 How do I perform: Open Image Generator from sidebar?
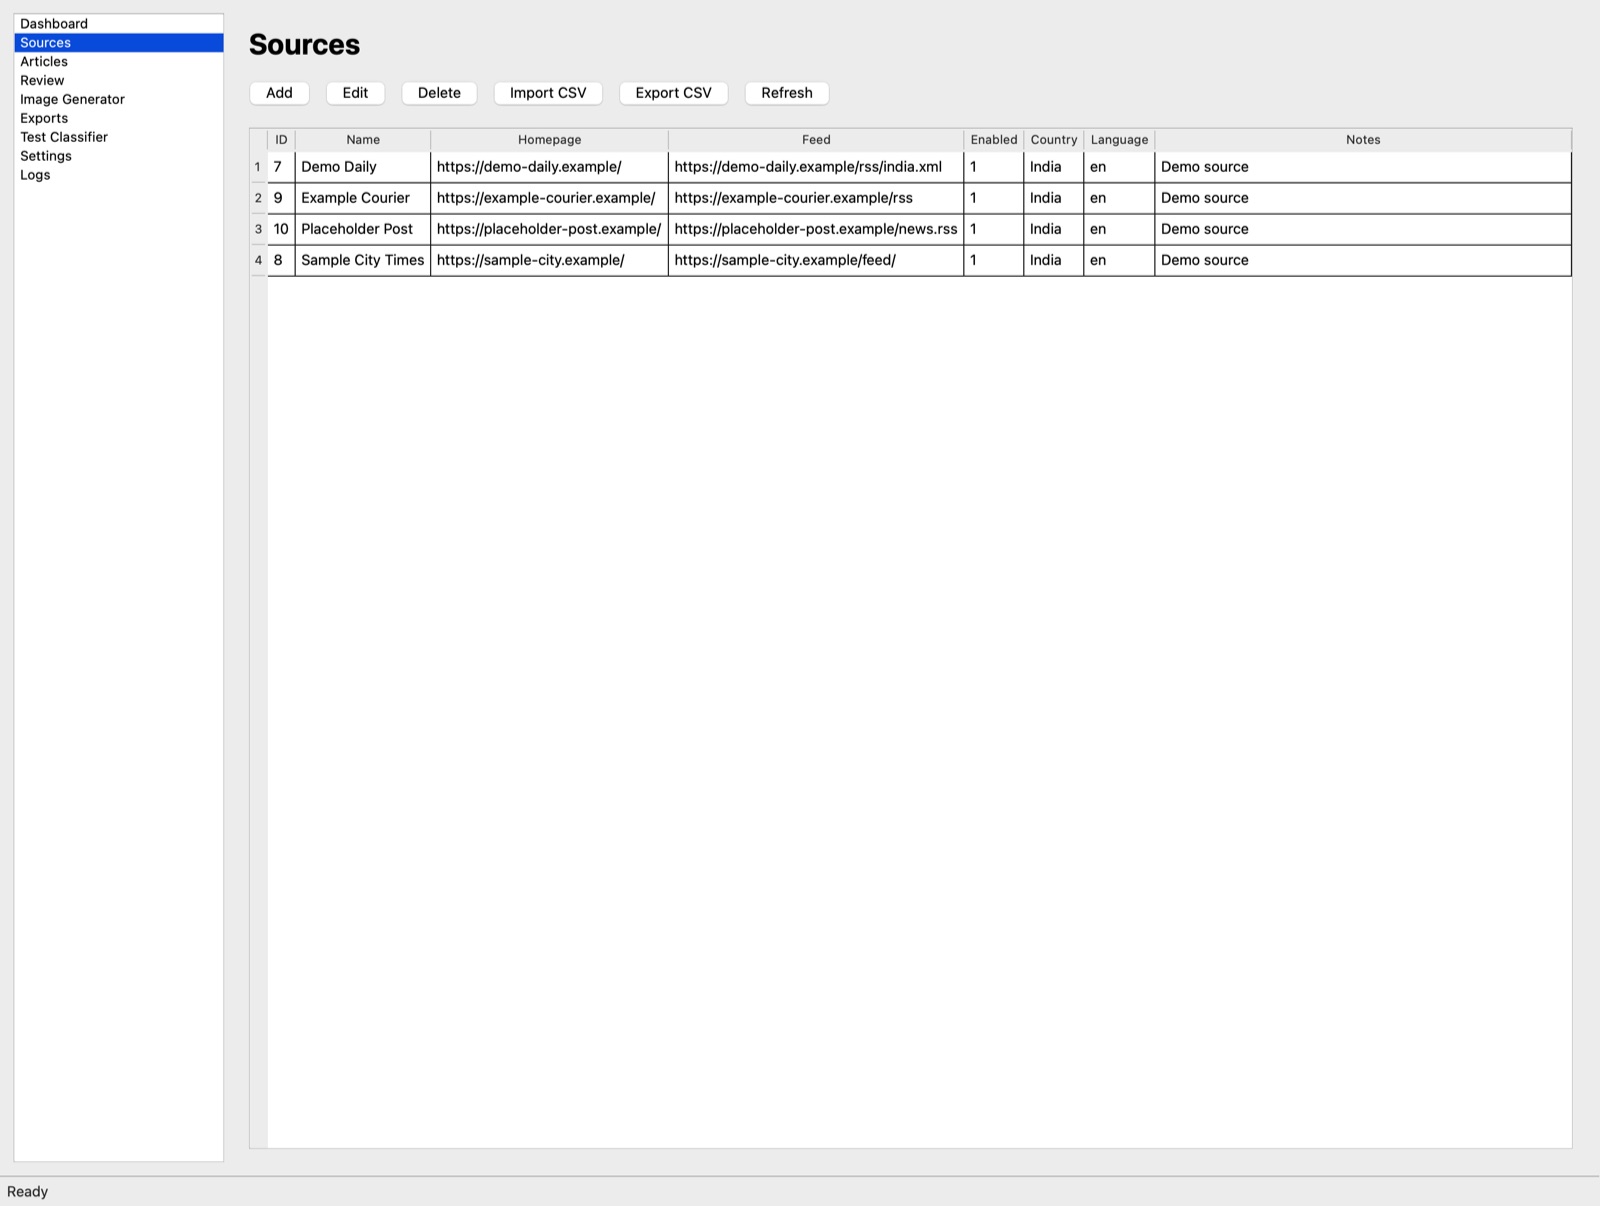pos(118,100)
